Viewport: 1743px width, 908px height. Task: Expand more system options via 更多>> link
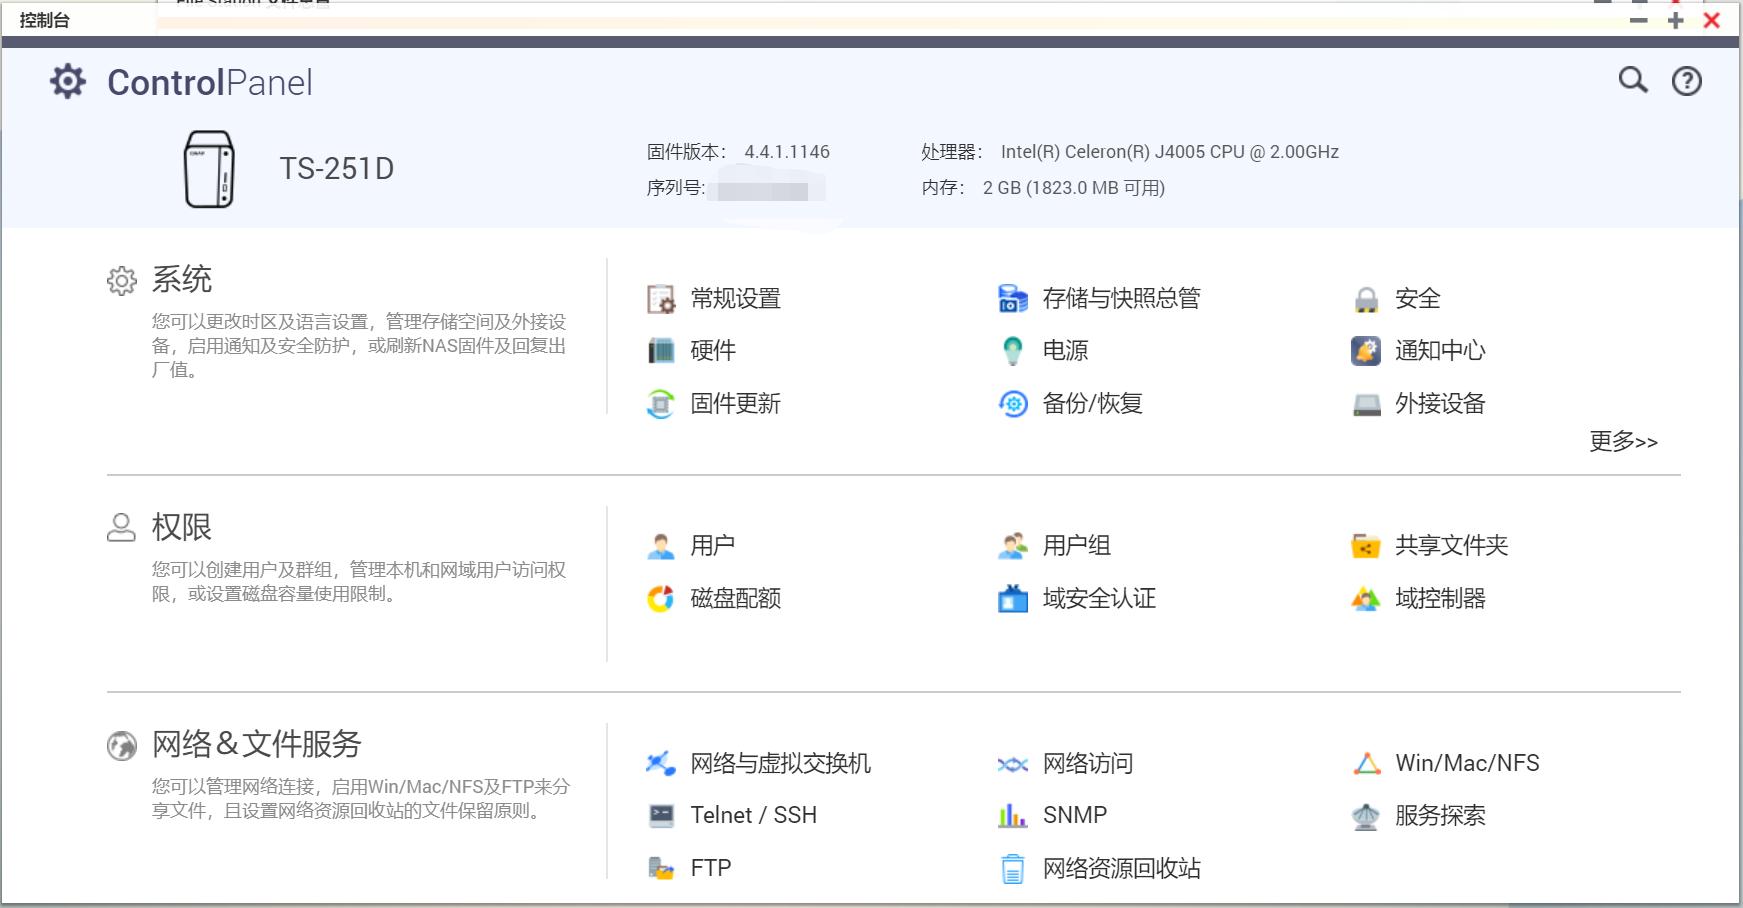click(x=1621, y=441)
